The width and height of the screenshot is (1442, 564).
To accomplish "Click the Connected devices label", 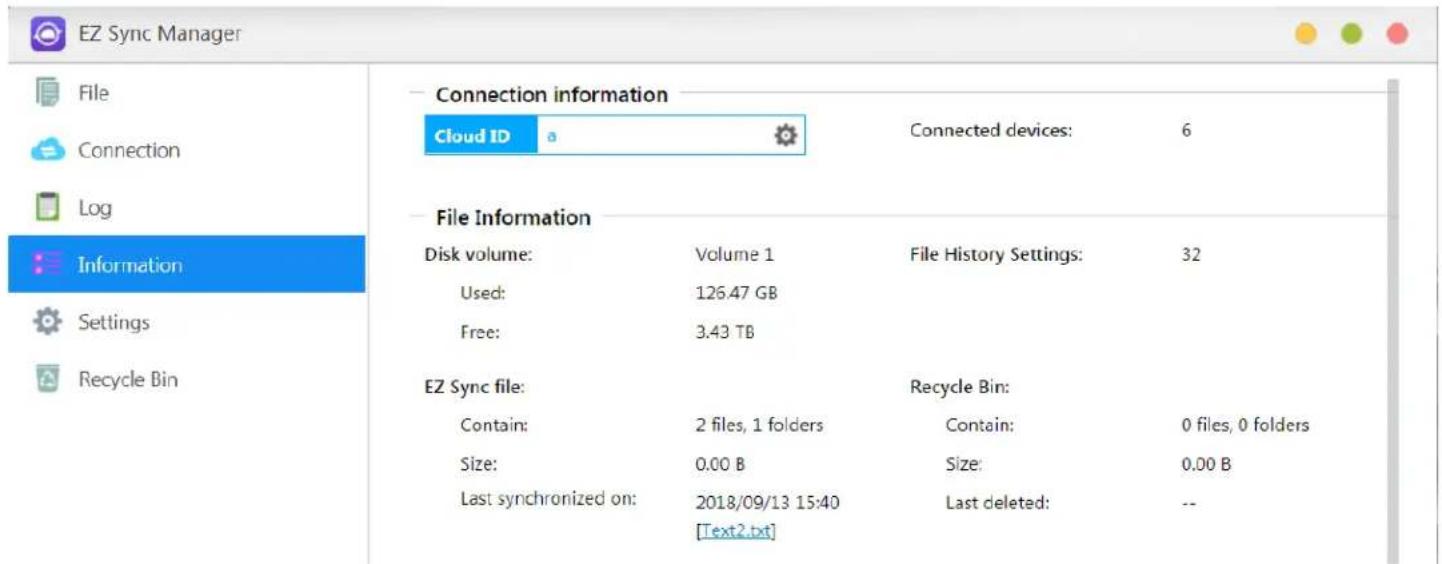I will click(x=991, y=130).
